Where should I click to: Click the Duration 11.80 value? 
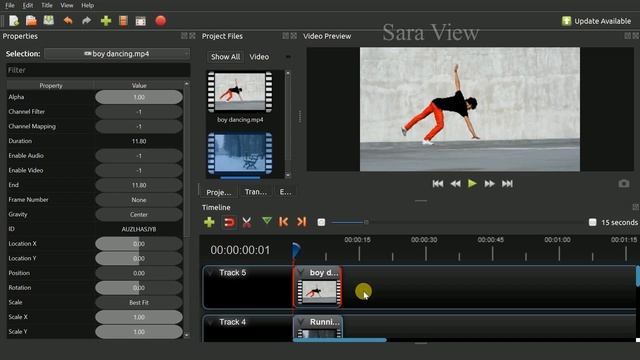click(139, 141)
